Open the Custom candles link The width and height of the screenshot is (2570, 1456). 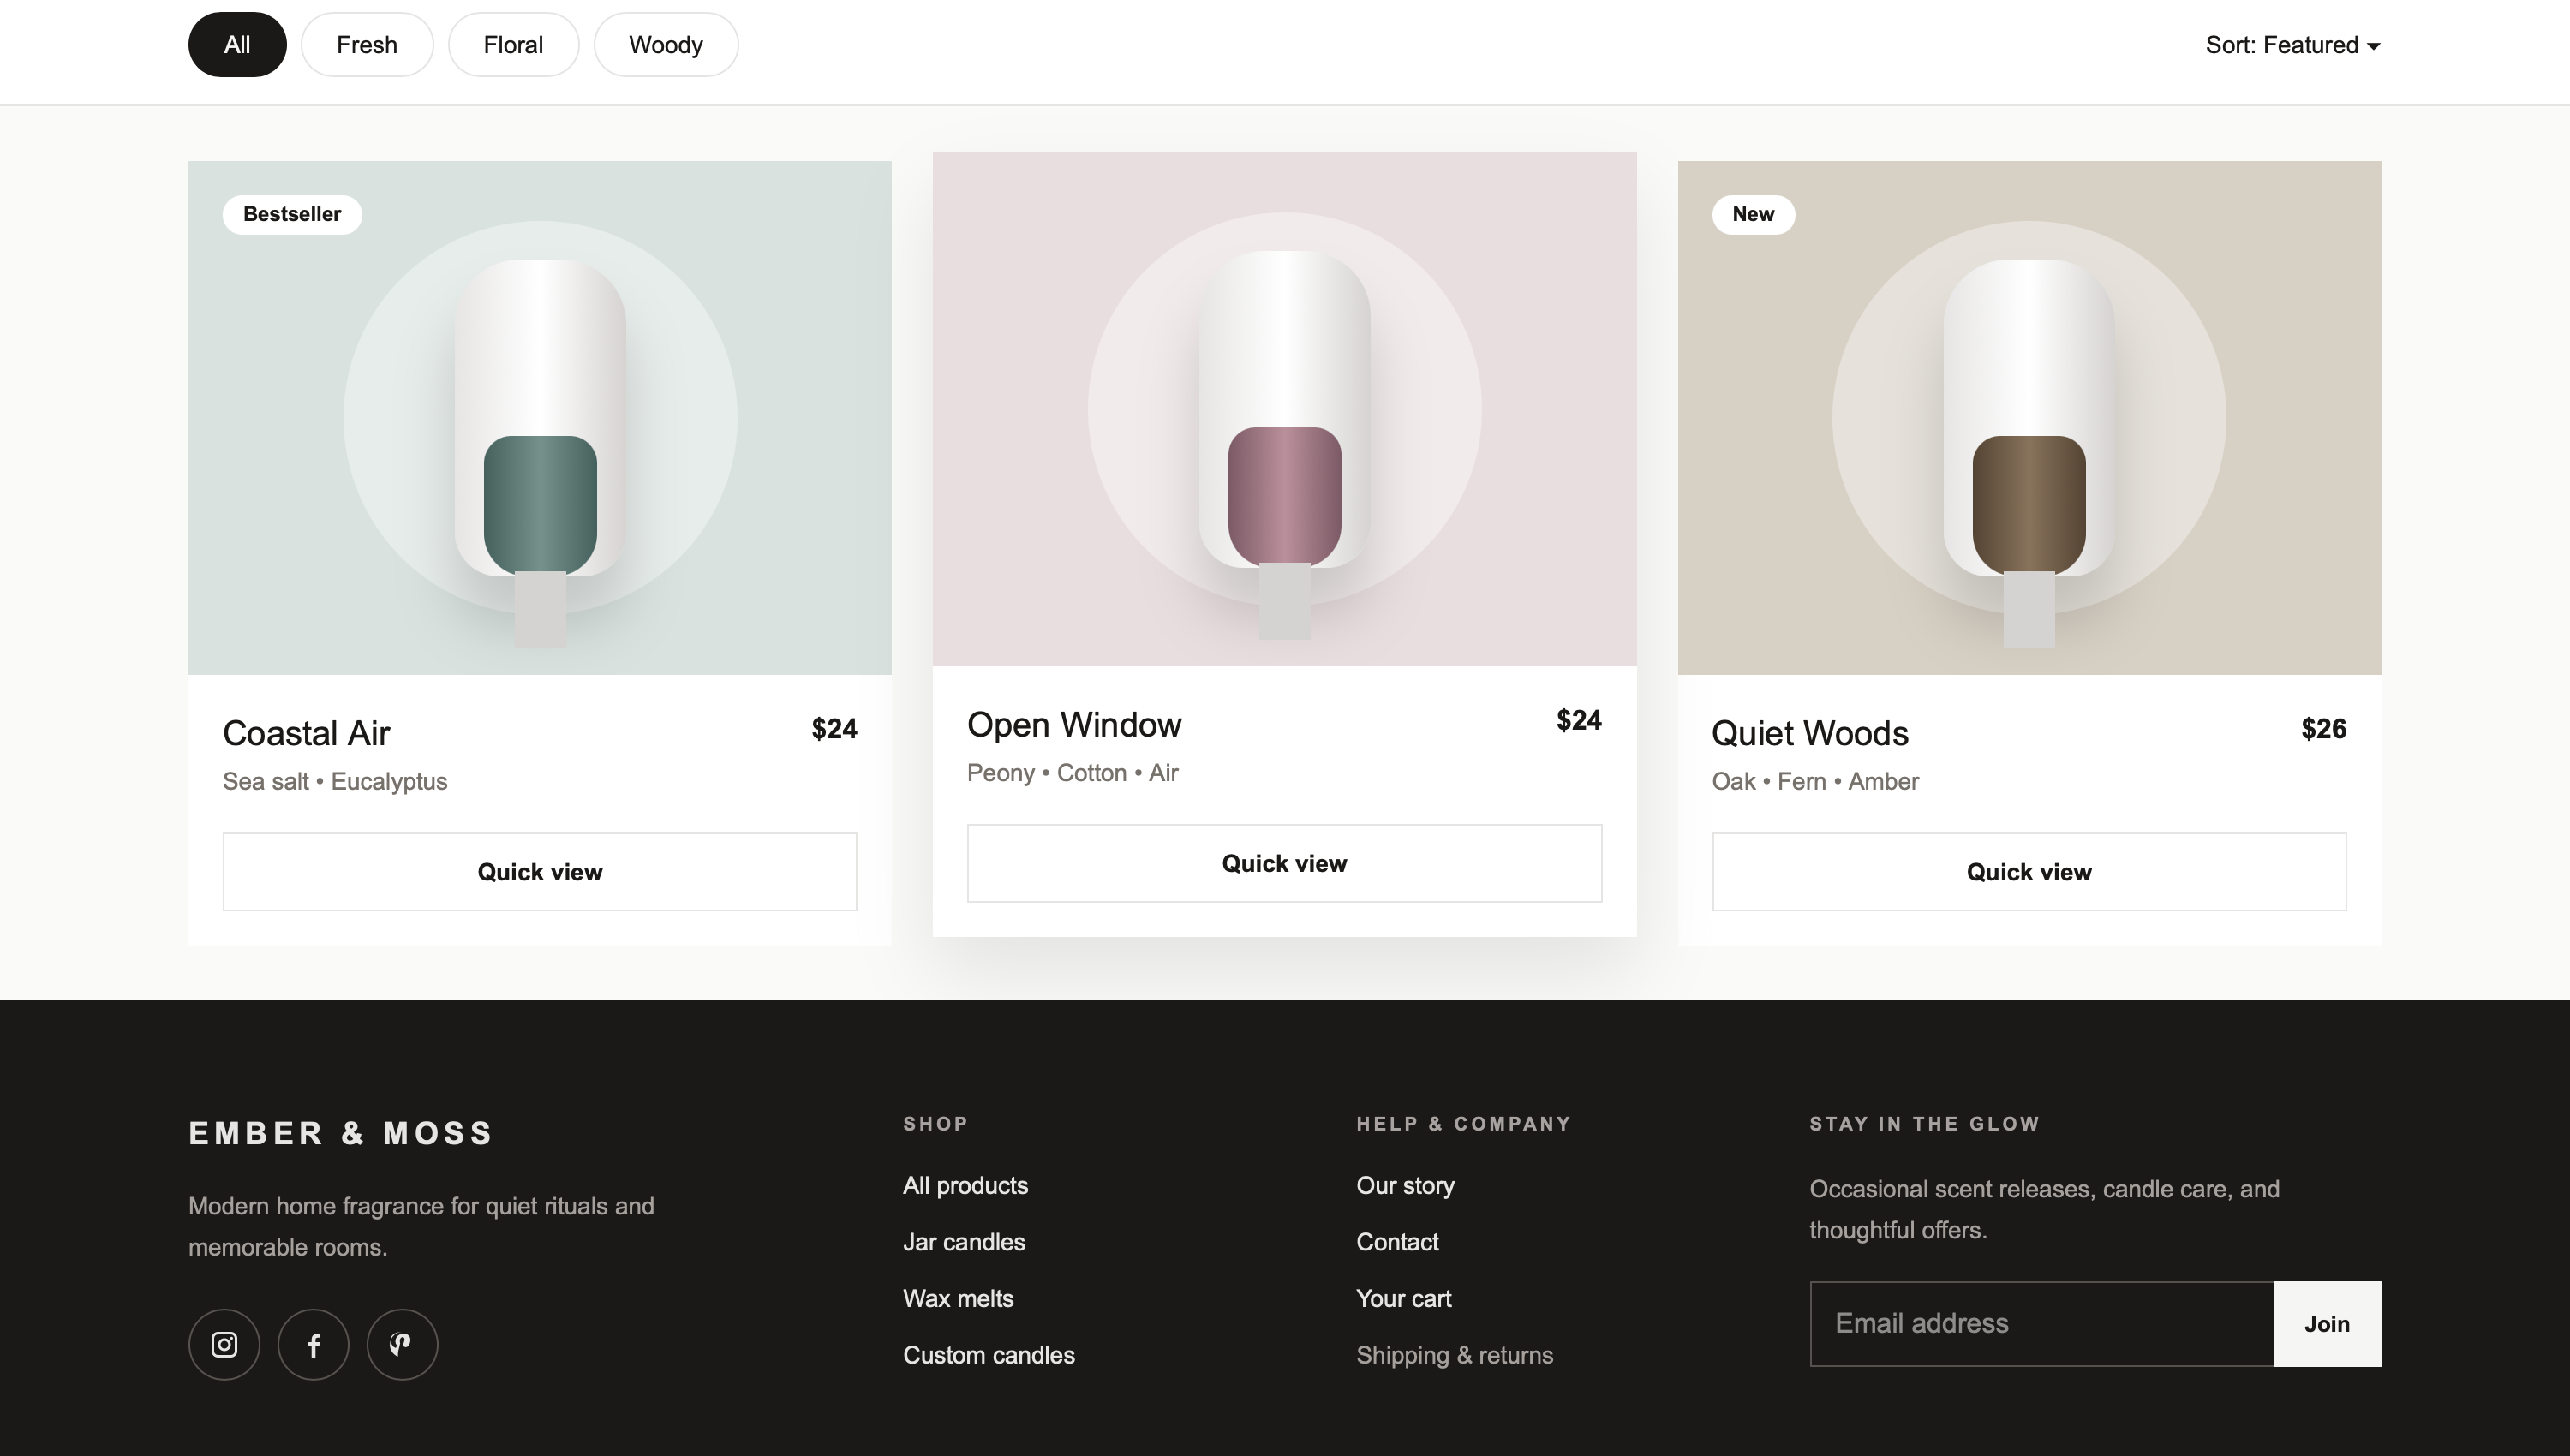tap(989, 1355)
